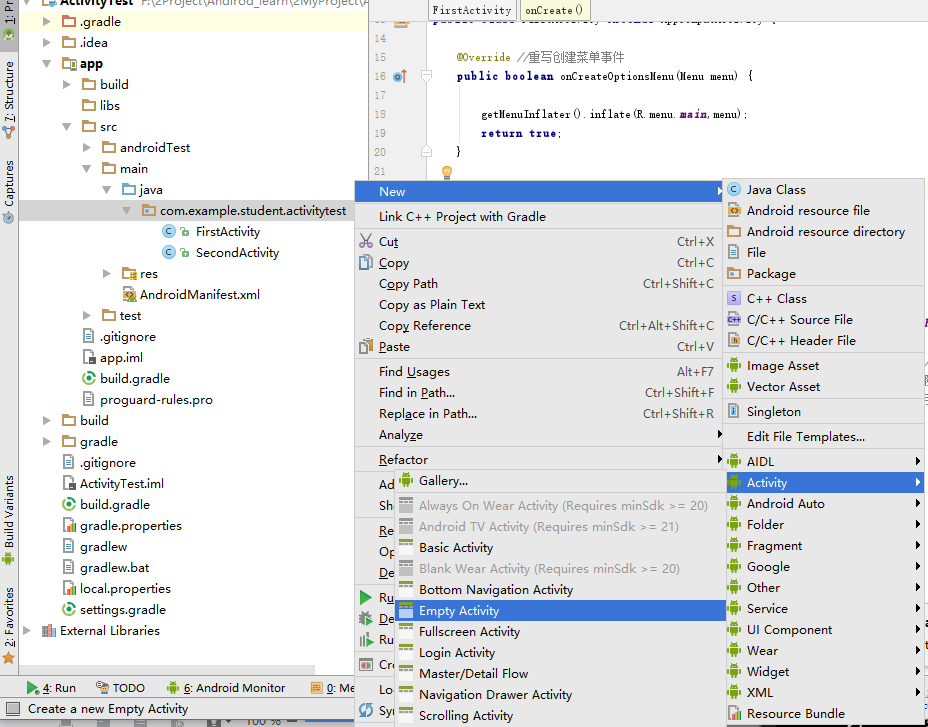Viewport: 928px width, 727px height.
Task: Click the Paste clipboard icon
Action: [x=365, y=347]
